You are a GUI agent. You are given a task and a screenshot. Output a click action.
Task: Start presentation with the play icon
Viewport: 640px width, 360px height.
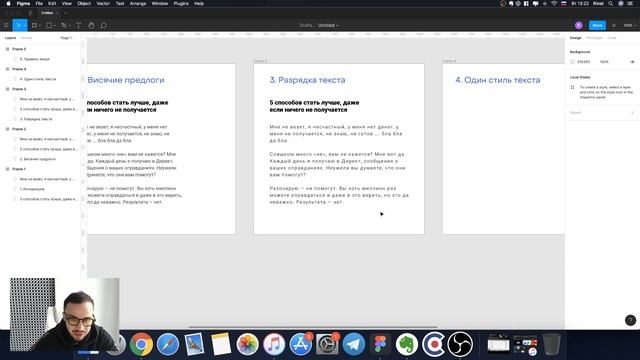coord(613,25)
